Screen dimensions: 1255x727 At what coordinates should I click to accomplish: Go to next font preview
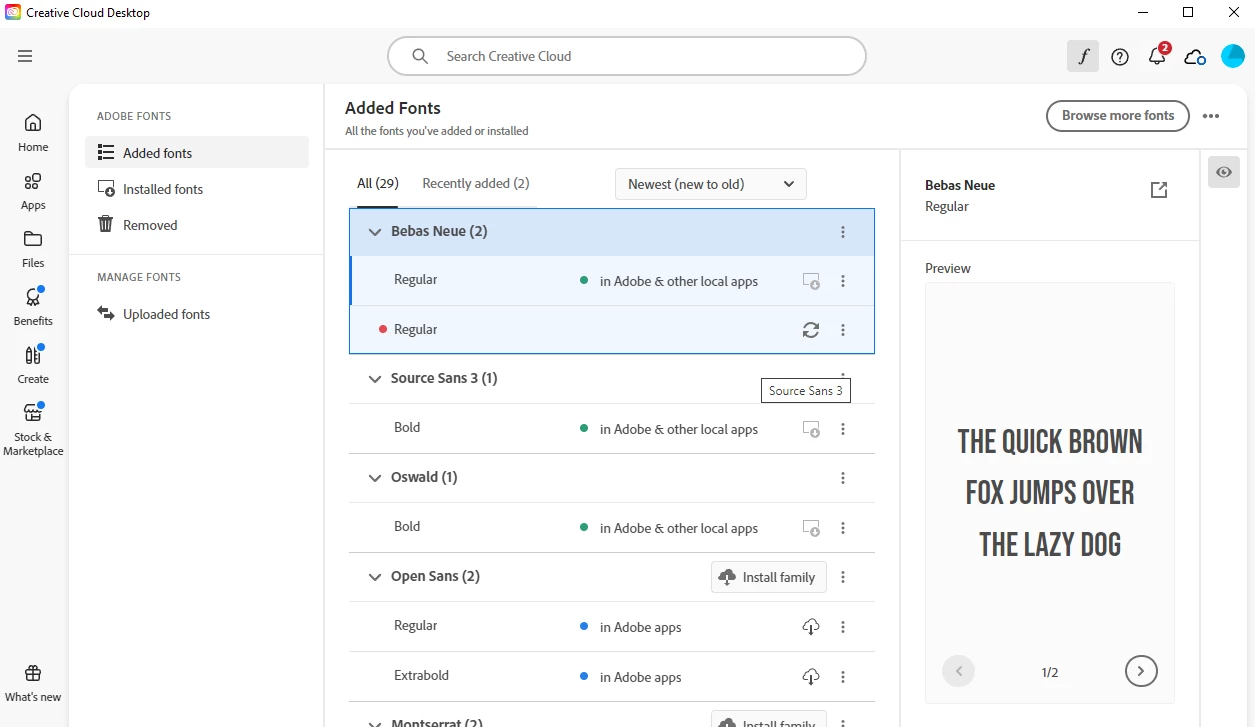1141,671
